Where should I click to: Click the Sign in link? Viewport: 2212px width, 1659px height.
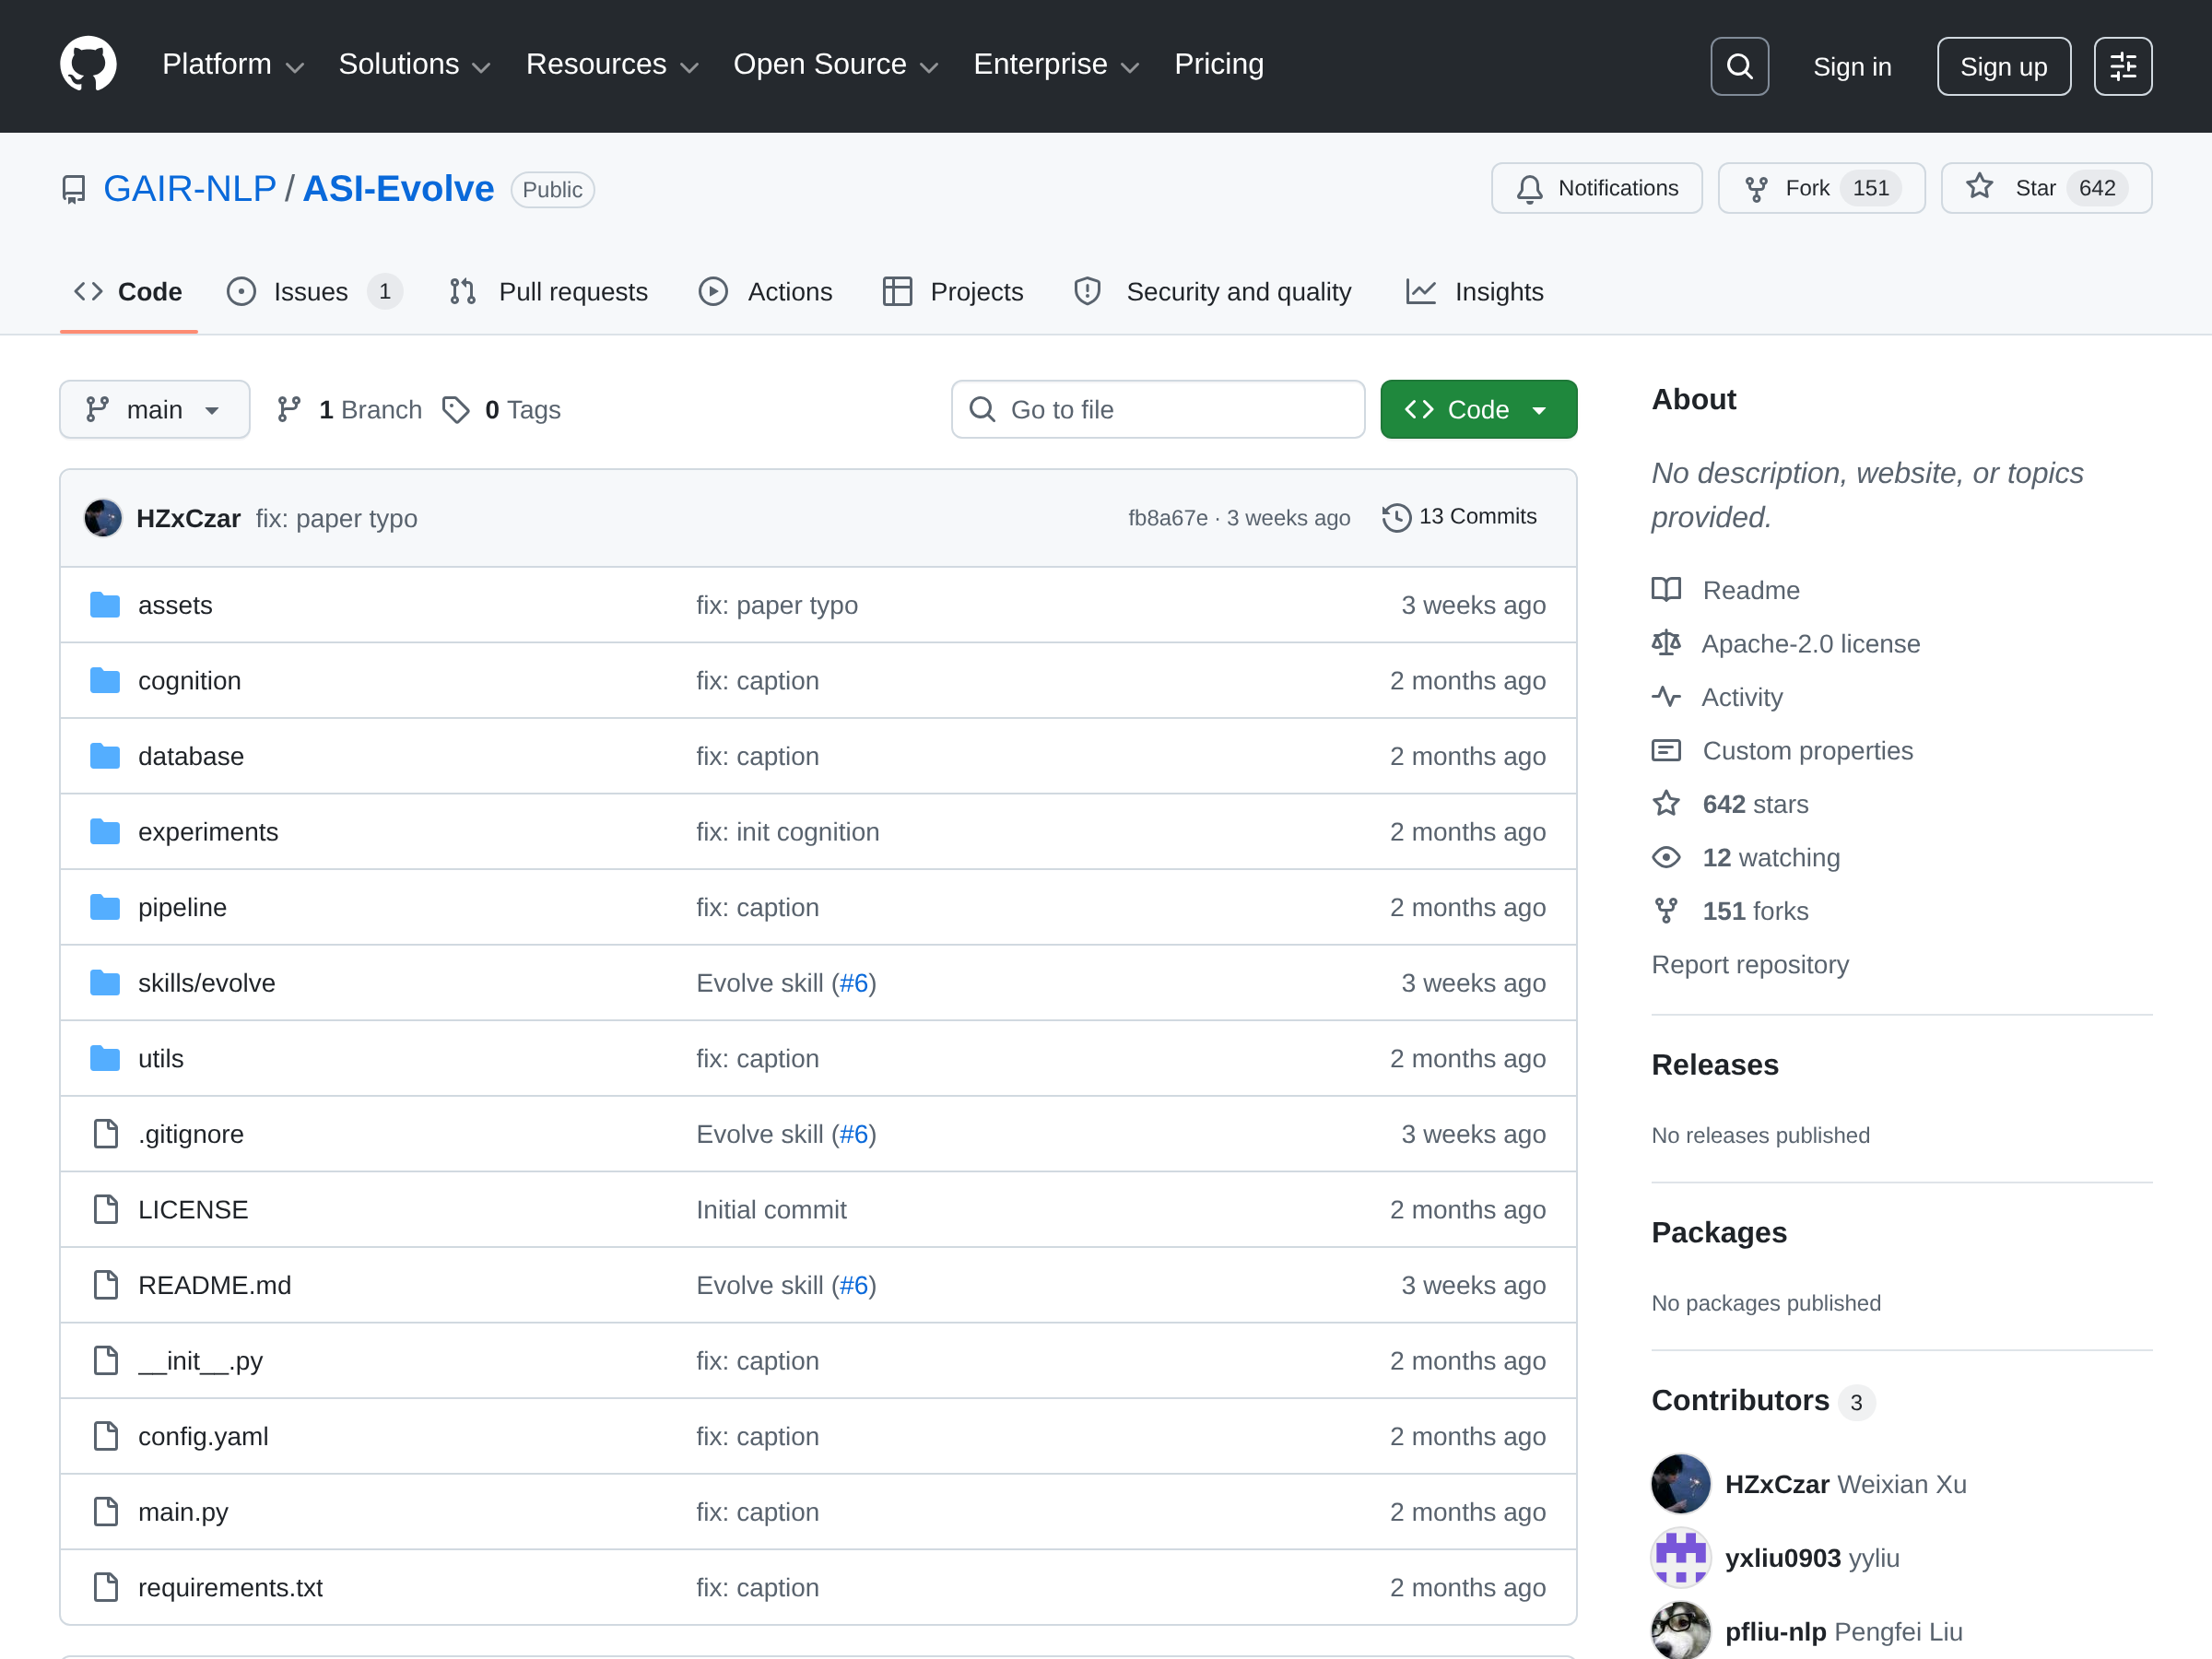point(1852,66)
